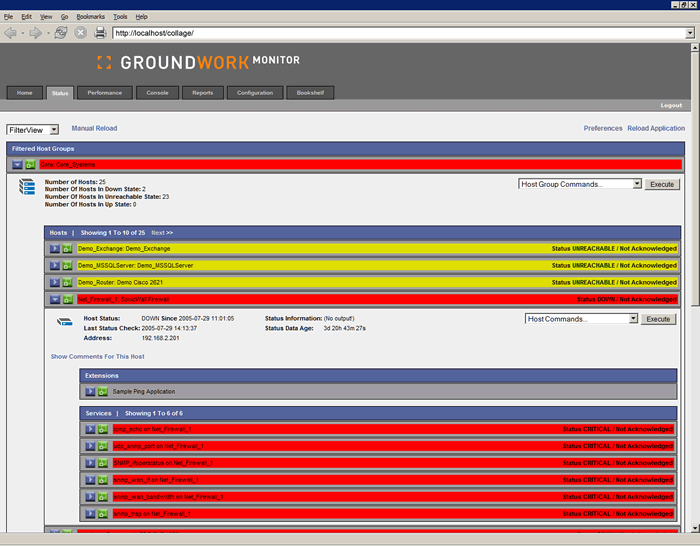Click green icon on udp_snmp_port service row
Image resolution: width=700 pixels, height=546 pixels.
[103, 446]
